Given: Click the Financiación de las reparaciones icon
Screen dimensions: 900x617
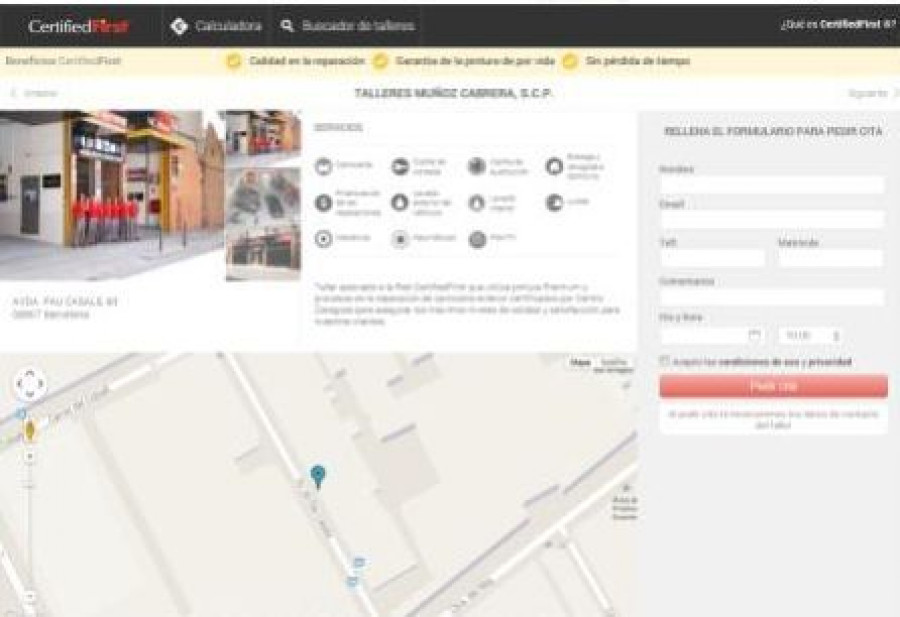Looking at the screenshot, I should pyautogui.click(x=324, y=203).
